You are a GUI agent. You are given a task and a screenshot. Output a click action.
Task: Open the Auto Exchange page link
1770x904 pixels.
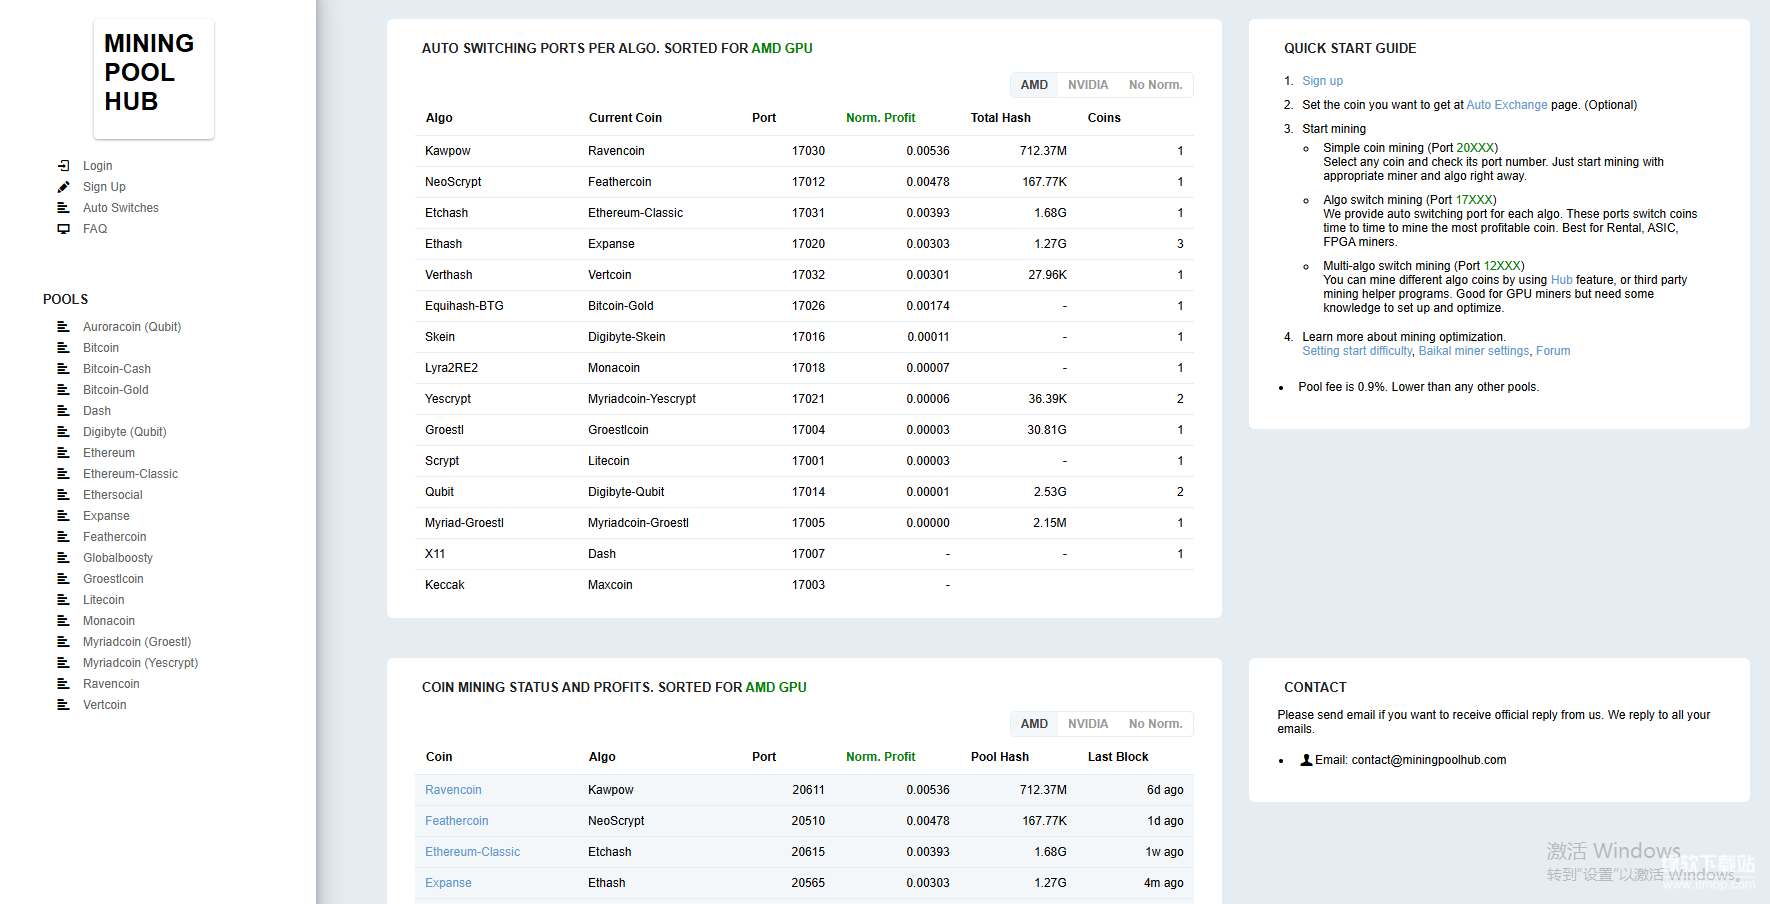1506,105
